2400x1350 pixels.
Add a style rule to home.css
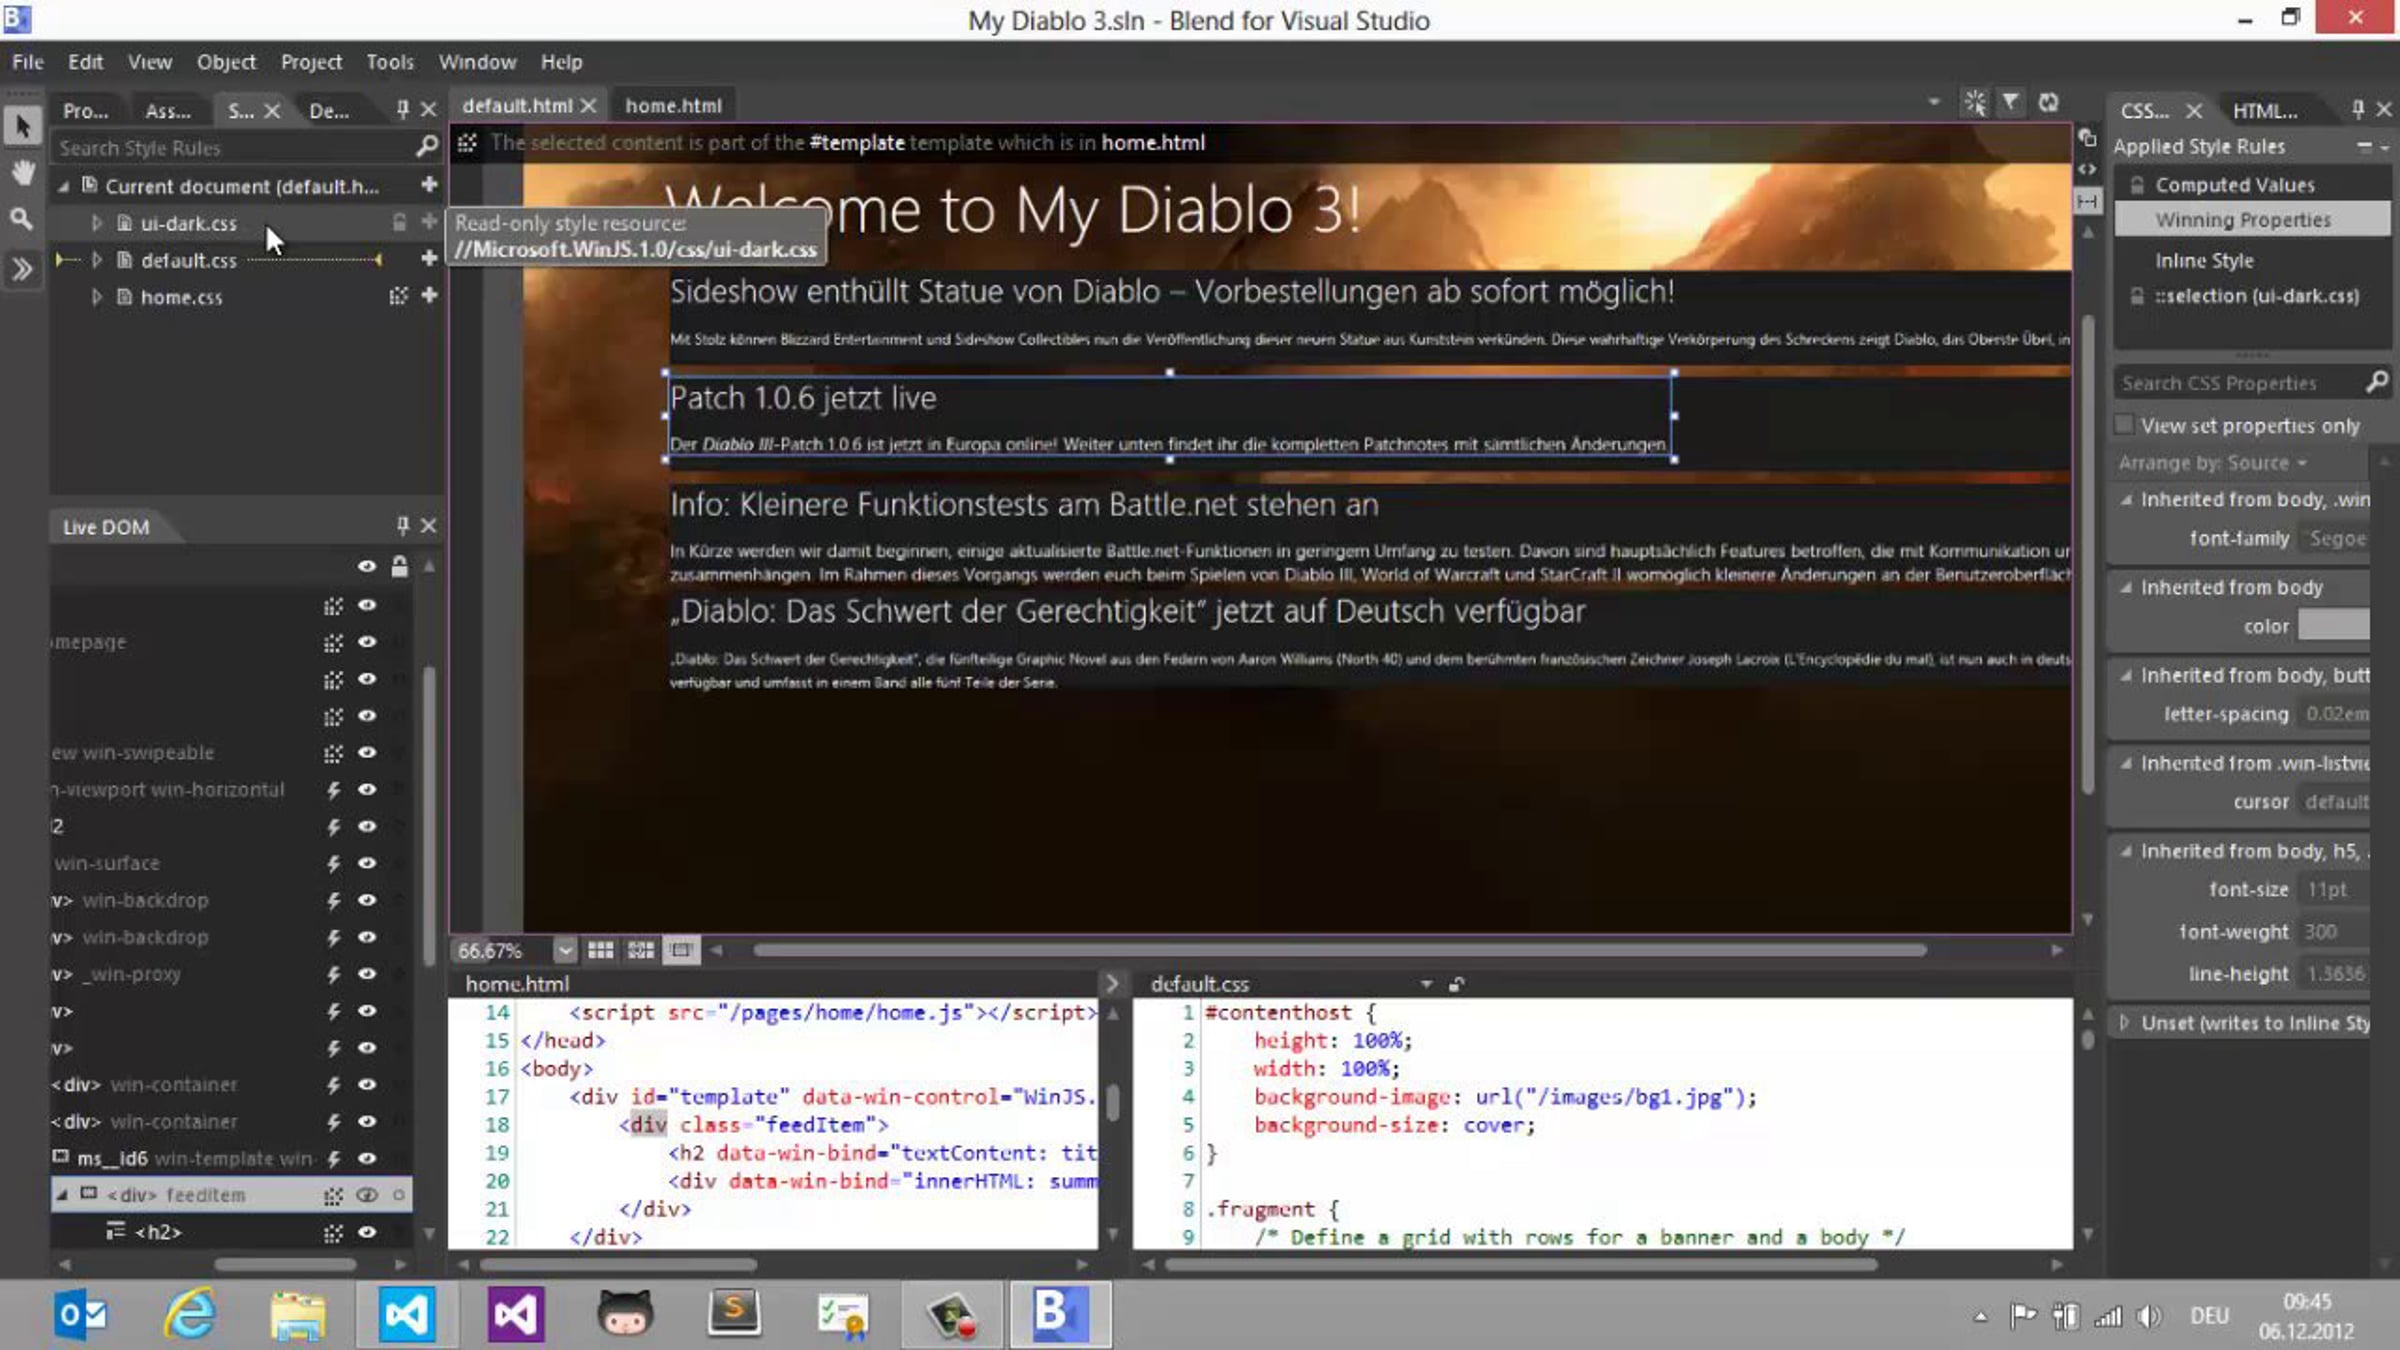[x=429, y=296]
